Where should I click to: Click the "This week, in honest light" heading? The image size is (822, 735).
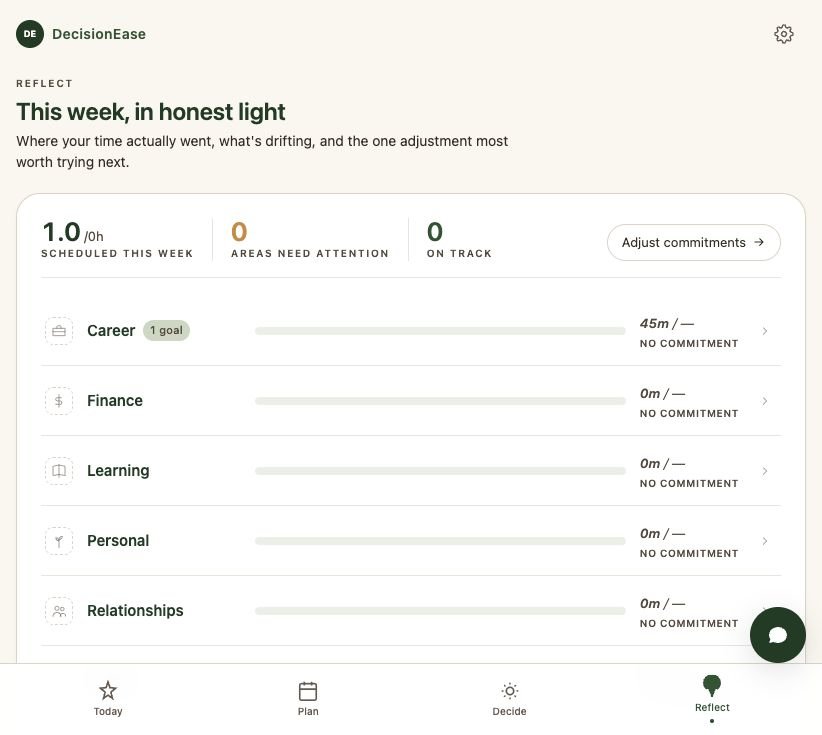pos(151,112)
